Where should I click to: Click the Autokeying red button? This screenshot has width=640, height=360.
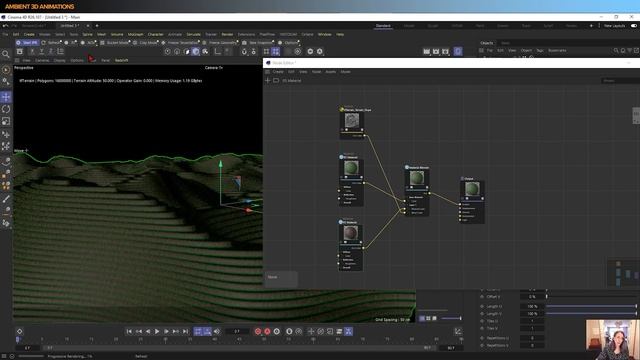[x=267, y=331]
